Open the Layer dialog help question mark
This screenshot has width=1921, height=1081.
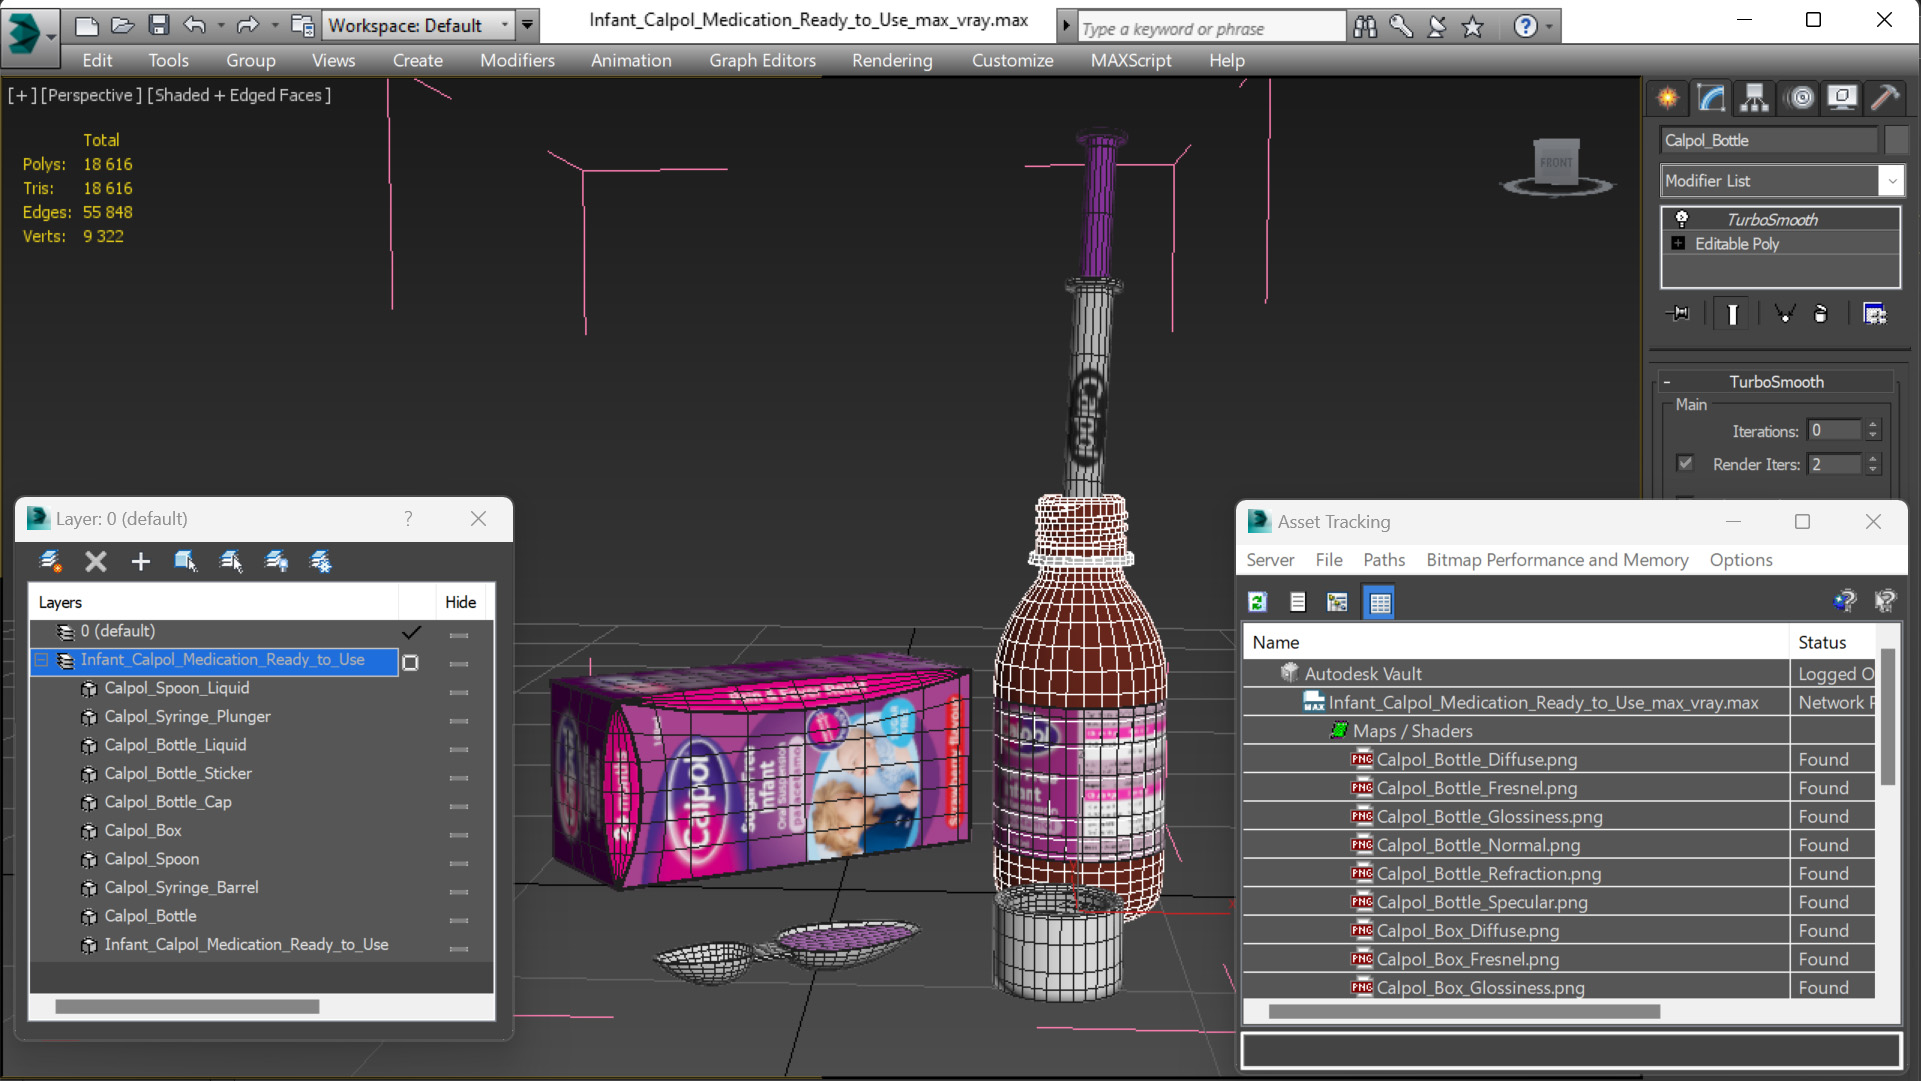click(408, 518)
